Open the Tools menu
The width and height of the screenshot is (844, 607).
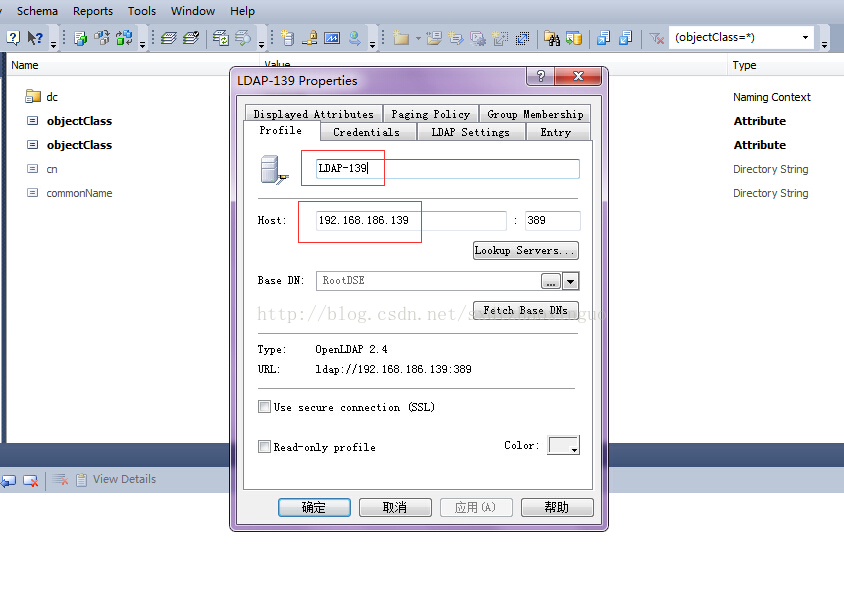click(142, 11)
